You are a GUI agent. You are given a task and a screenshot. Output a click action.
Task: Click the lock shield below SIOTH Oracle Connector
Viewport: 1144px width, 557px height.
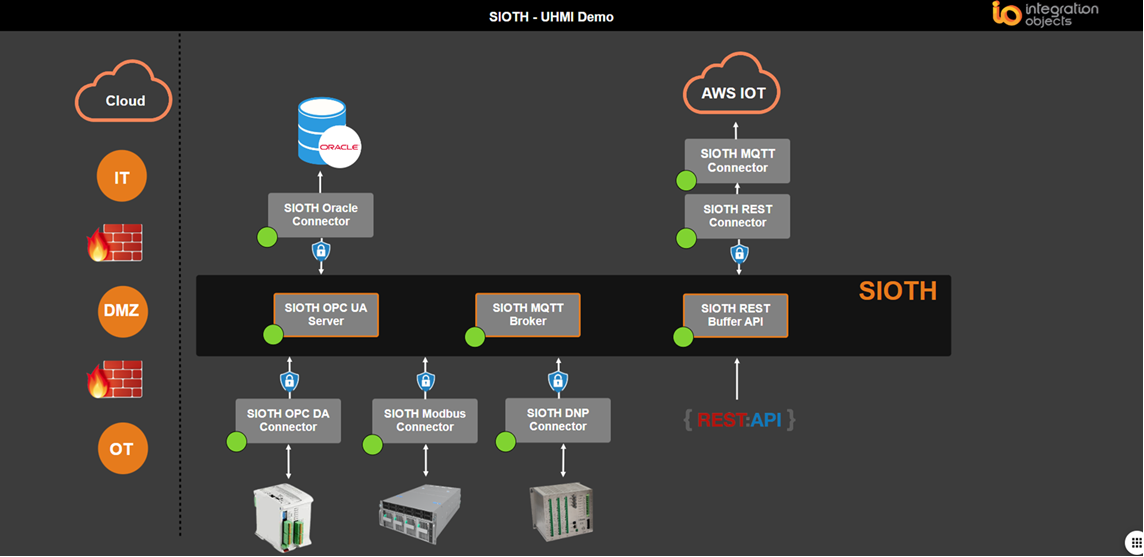coord(321,252)
